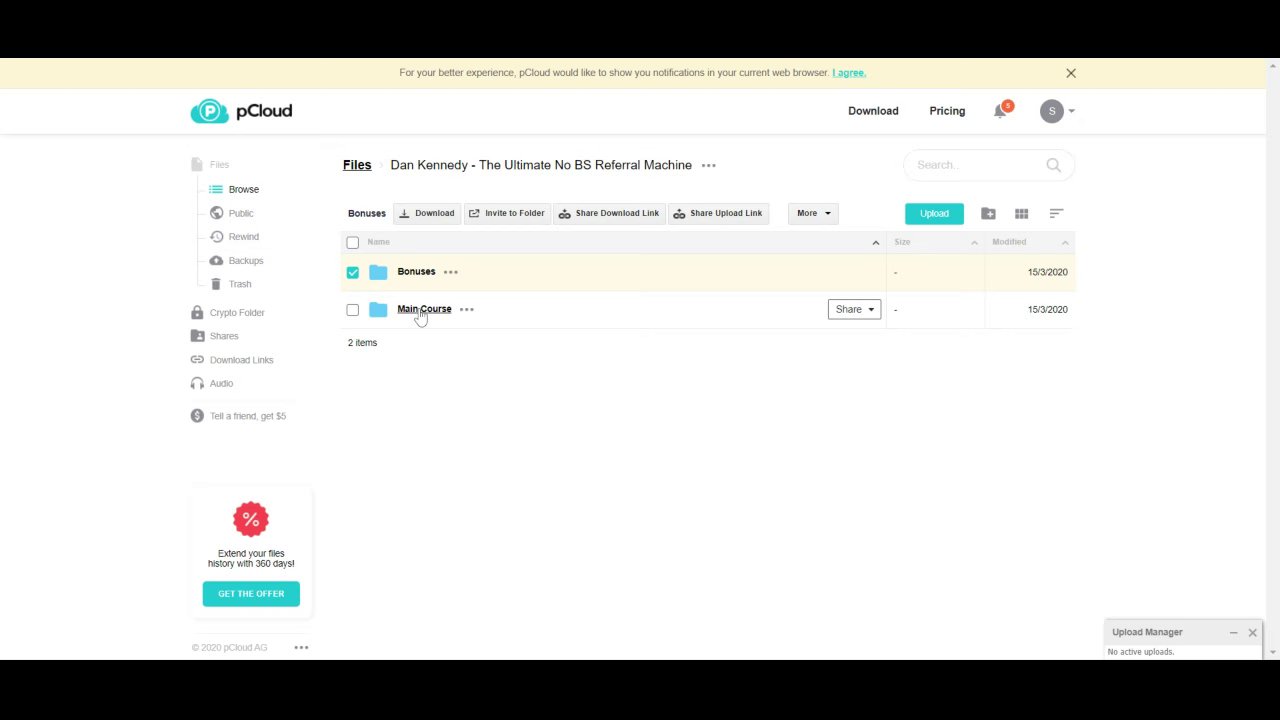Open Download Links in sidebar
Viewport: 1280px width, 720px height.
pyautogui.click(x=232, y=360)
